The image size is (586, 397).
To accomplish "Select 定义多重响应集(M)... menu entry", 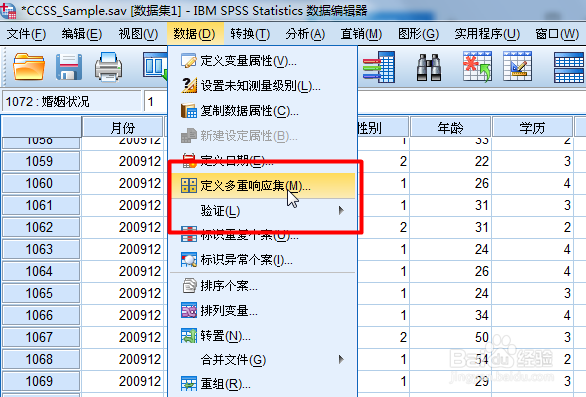I will [263, 185].
